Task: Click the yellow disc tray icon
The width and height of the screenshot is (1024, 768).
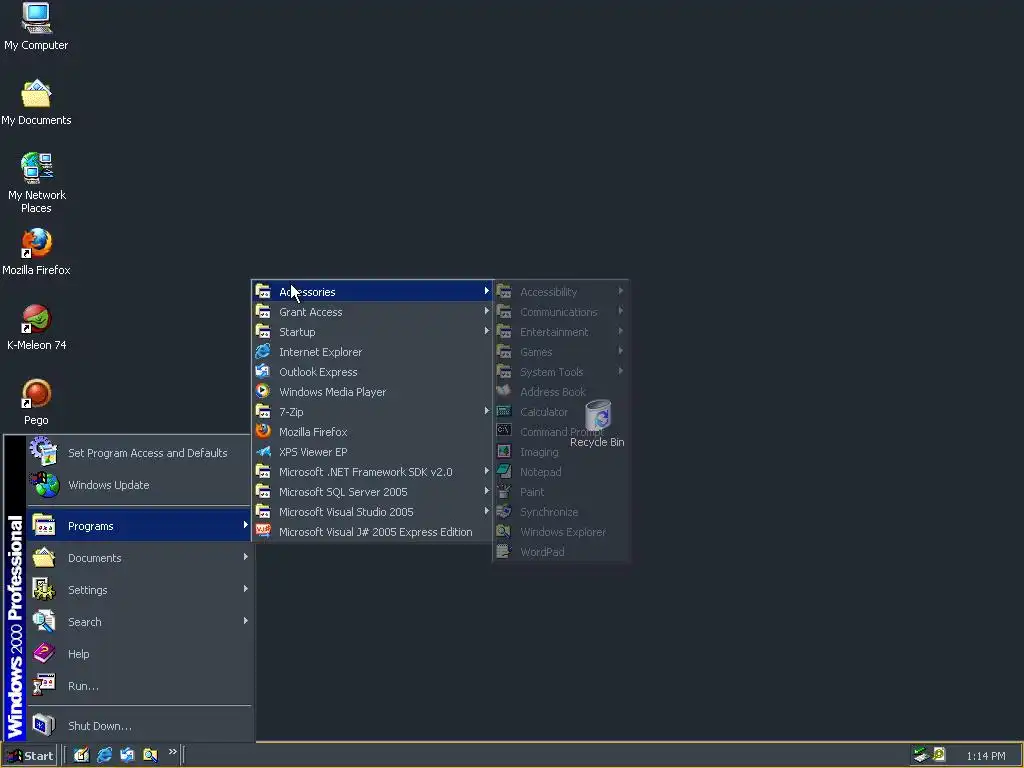Action: pyautogui.click(x=939, y=754)
